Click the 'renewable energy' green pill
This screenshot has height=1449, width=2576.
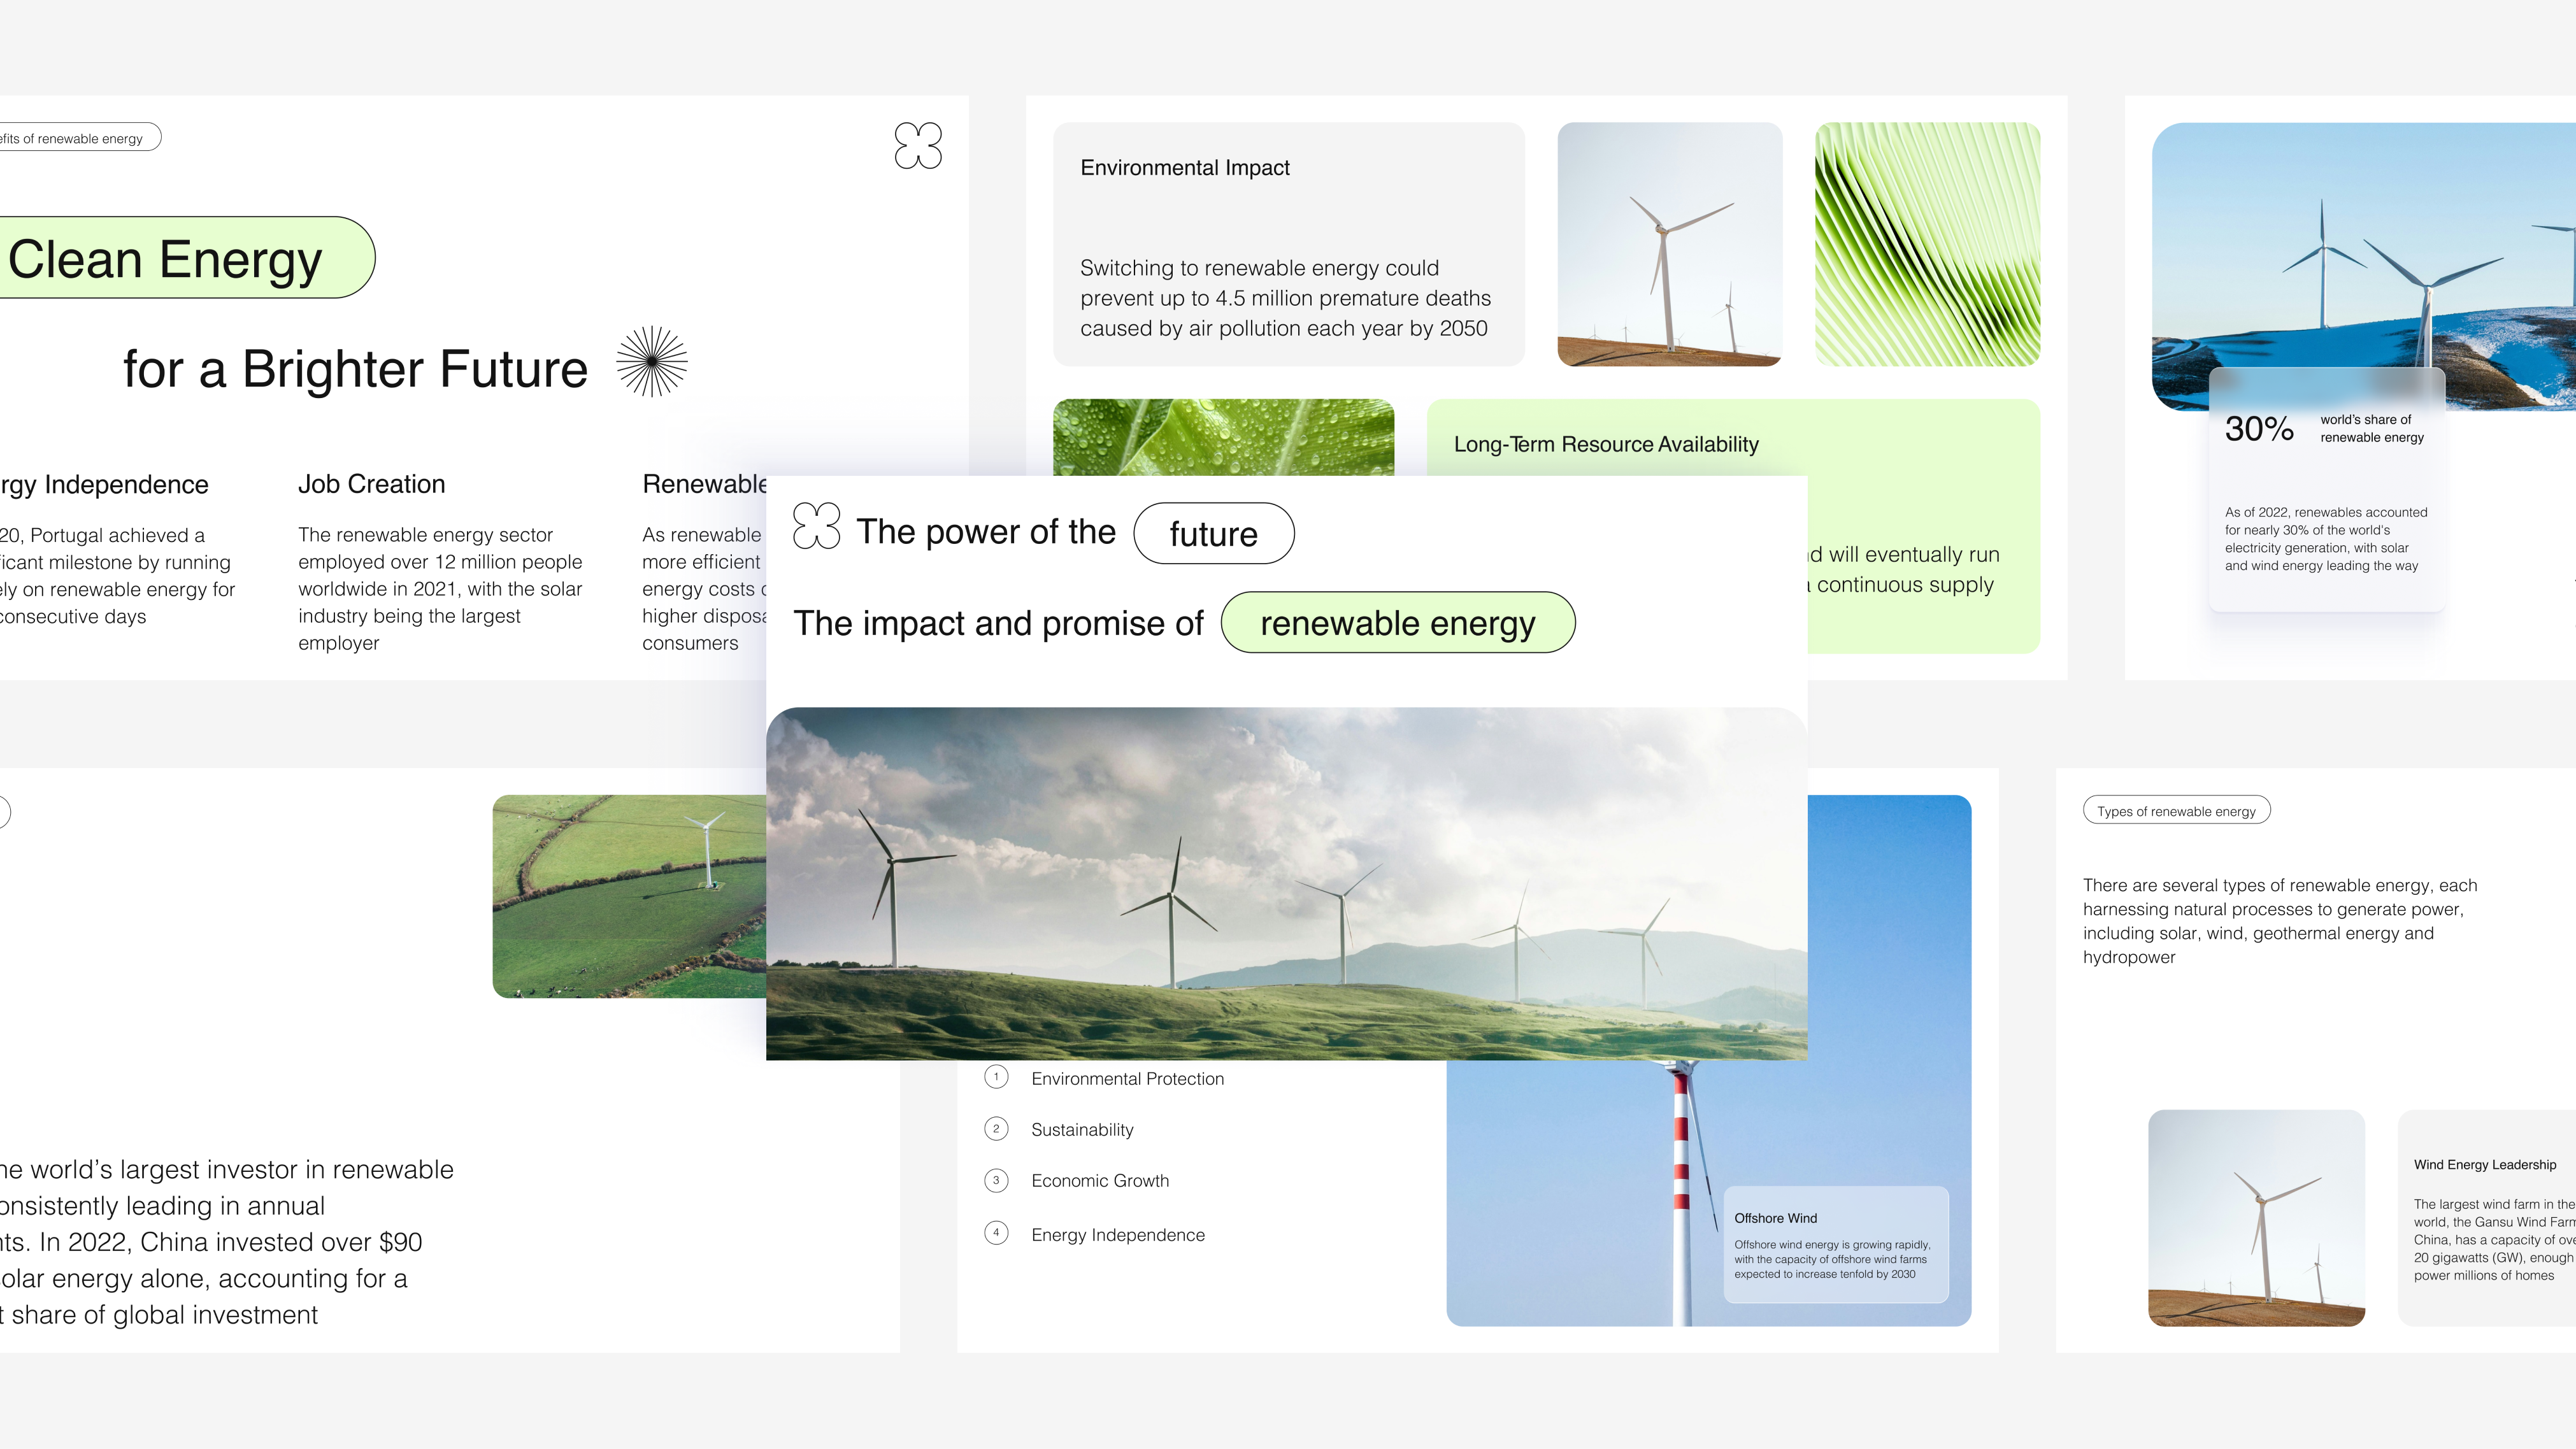(x=1398, y=623)
